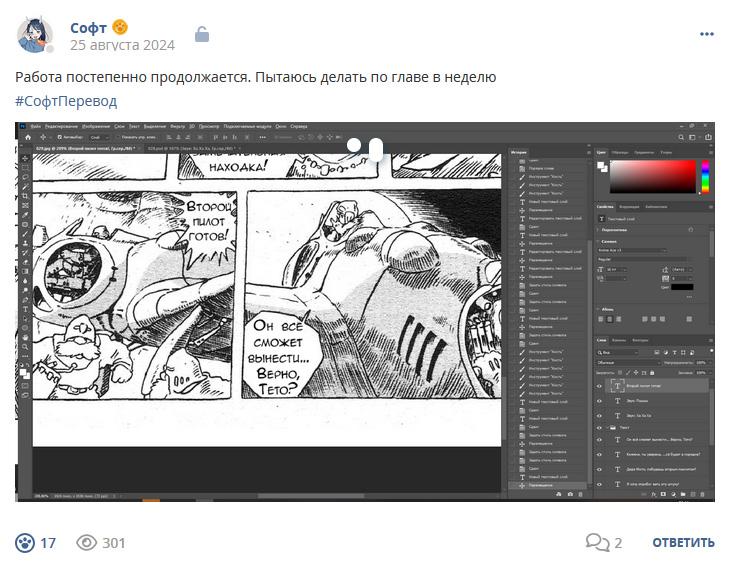Click the history snapshot camera icon
The height and width of the screenshot is (568, 730).
tap(570, 494)
